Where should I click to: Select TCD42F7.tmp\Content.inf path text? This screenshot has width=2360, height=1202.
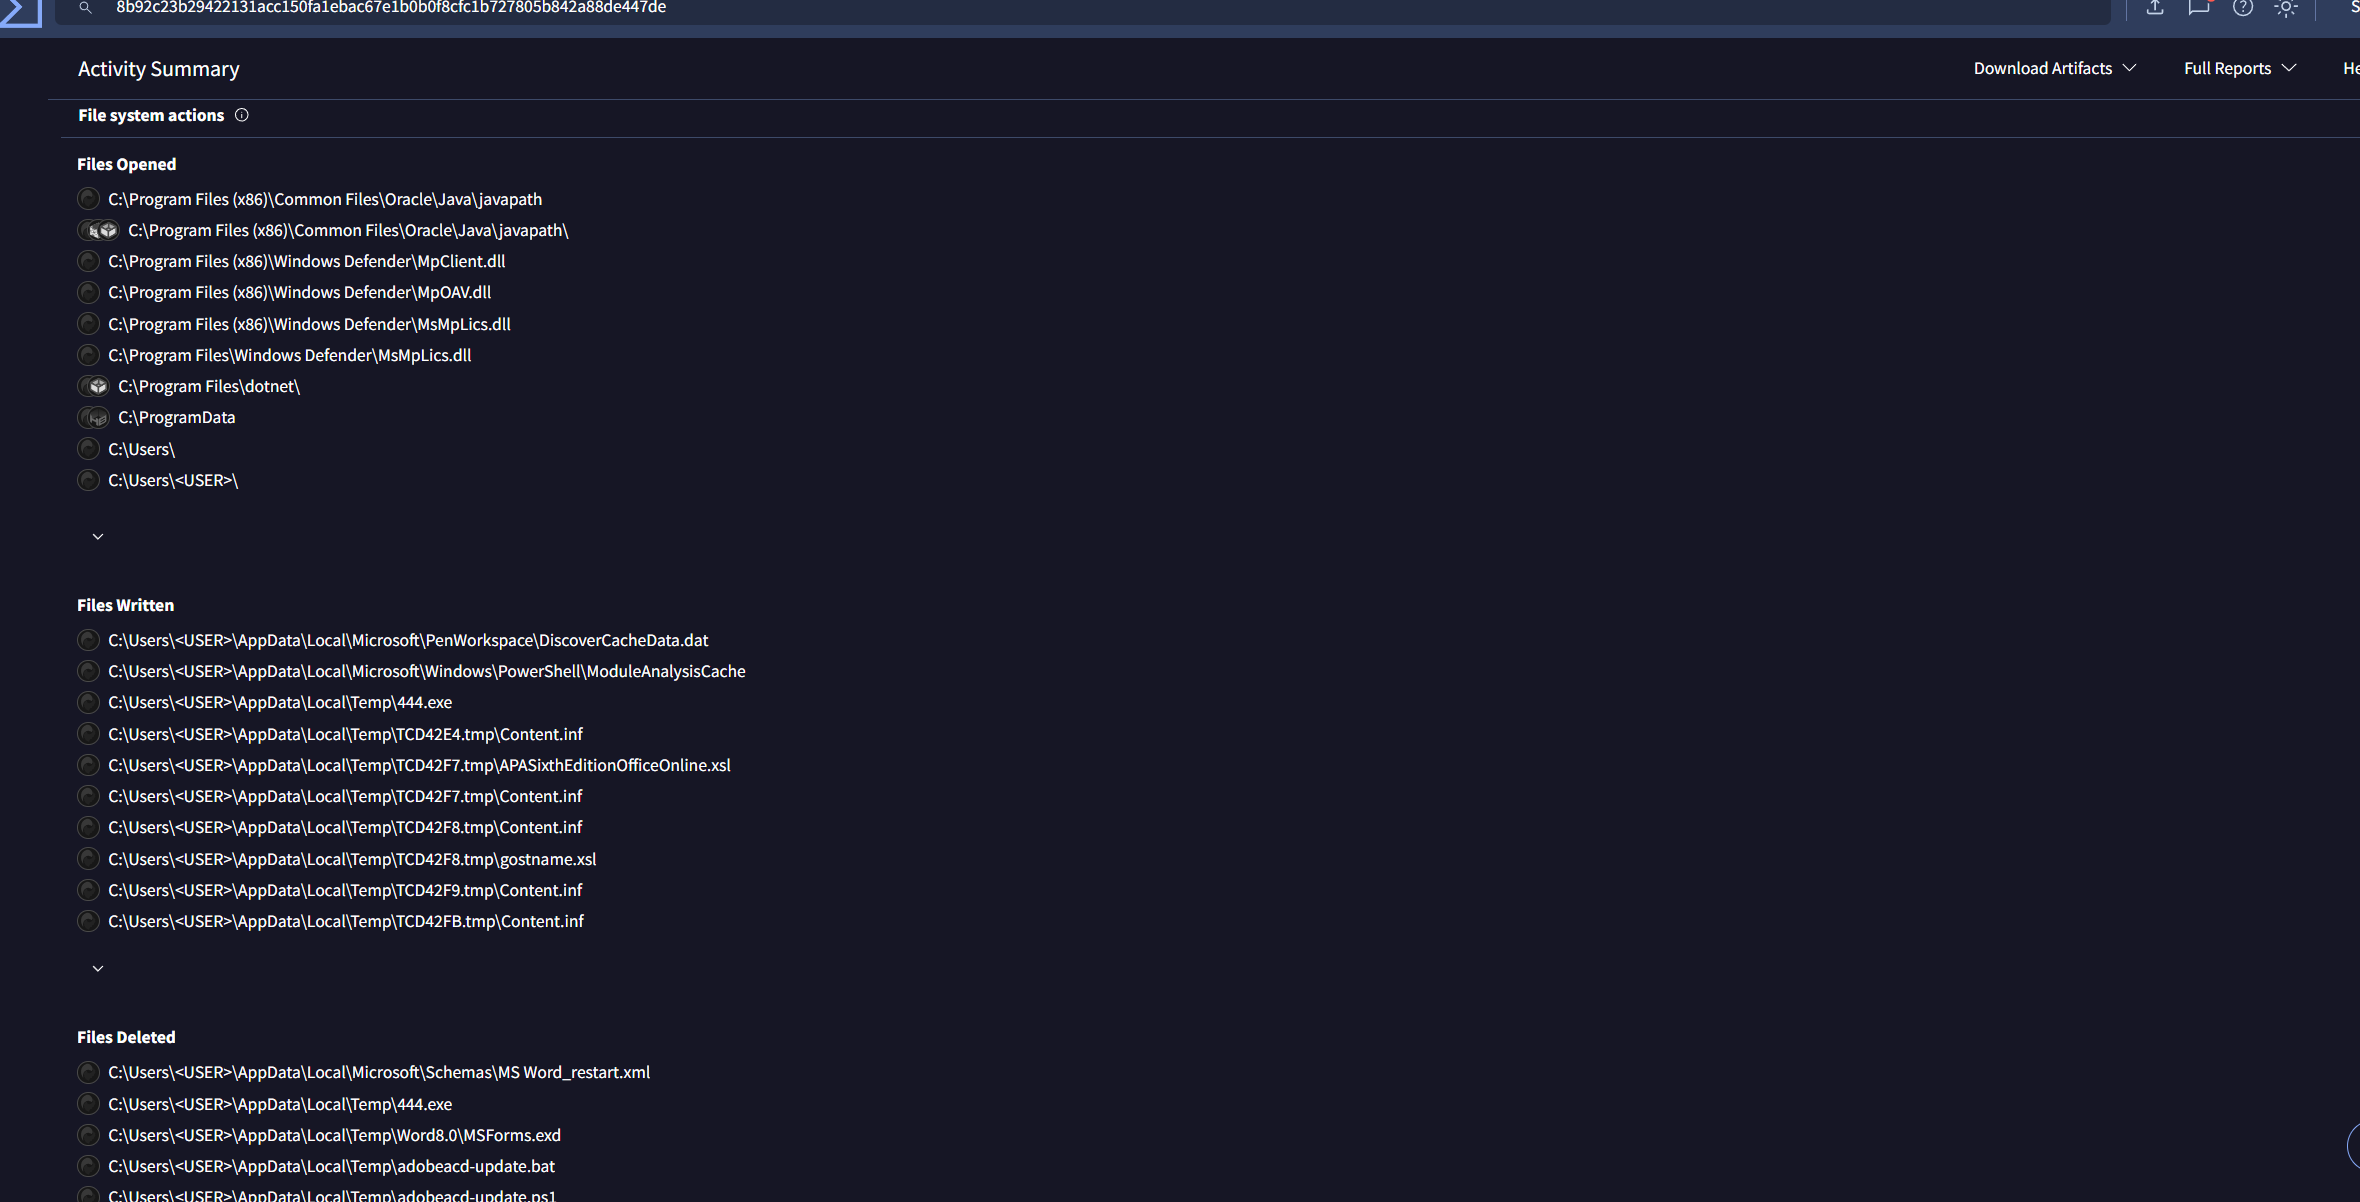(x=345, y=796)
